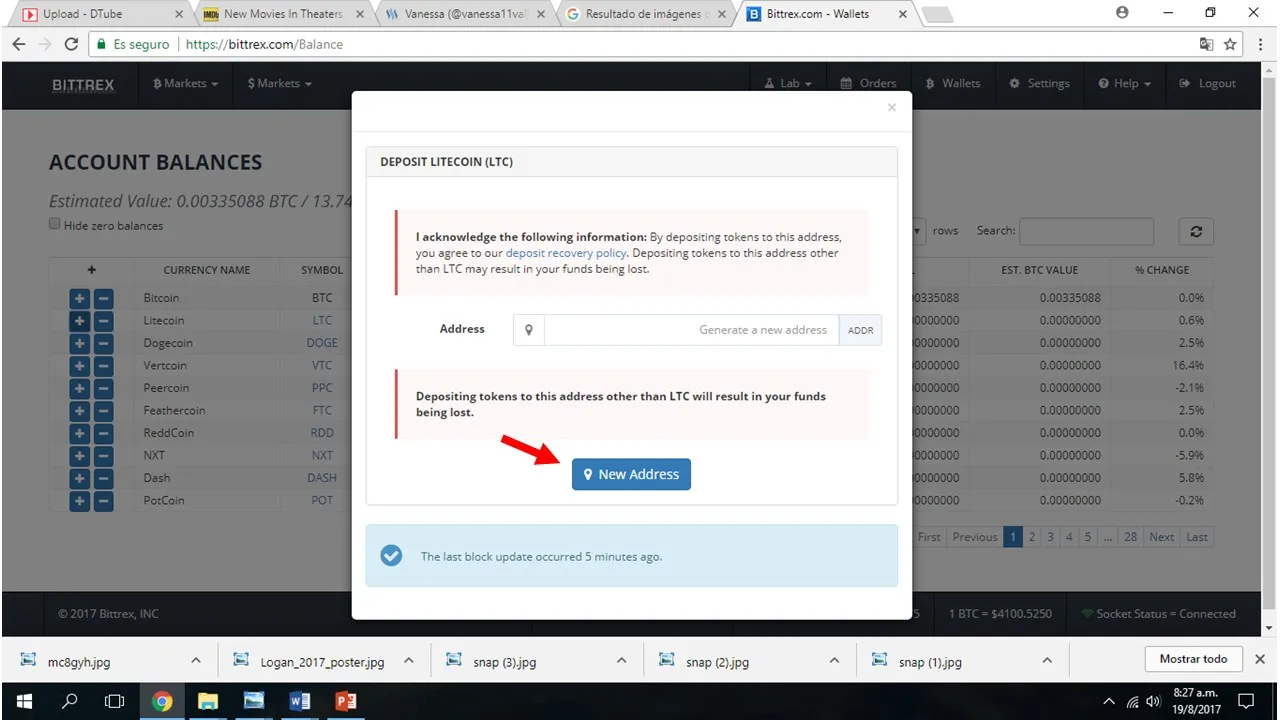
Task: Switch to the Vanessa tab
Action: (x=465, y=14)
